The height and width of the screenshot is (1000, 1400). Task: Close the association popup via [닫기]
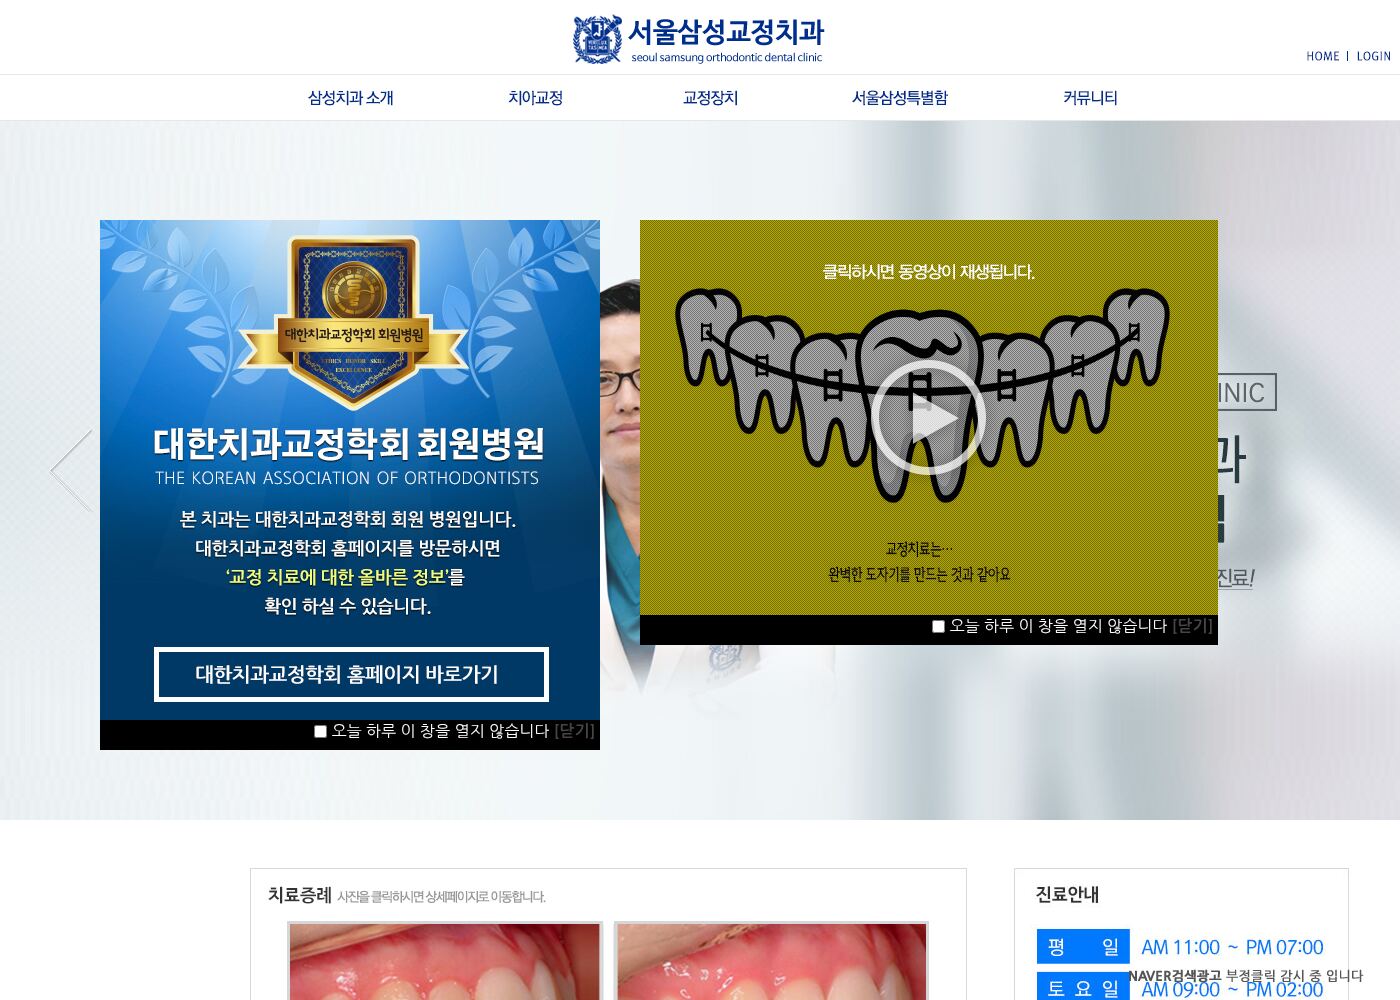(574, 731)
